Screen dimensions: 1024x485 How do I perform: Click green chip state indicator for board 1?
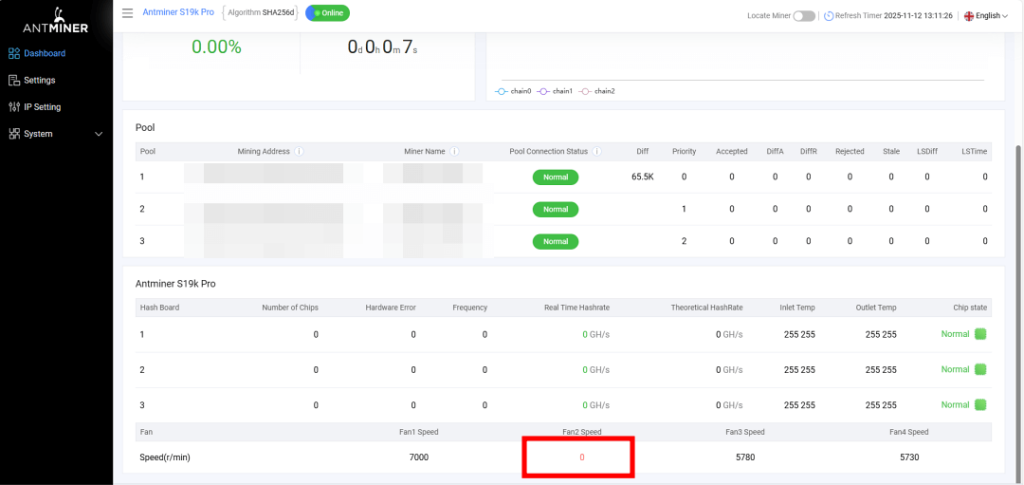click(981, 334)
